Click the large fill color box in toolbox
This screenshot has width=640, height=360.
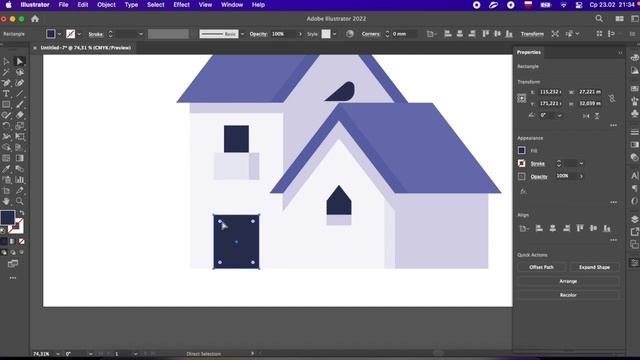(x=7, y=218)
